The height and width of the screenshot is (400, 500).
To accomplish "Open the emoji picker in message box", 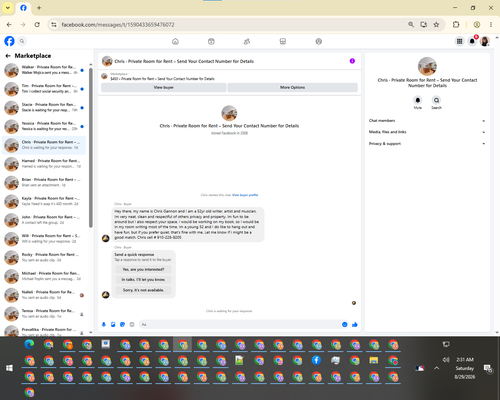I will pos(345,324).
